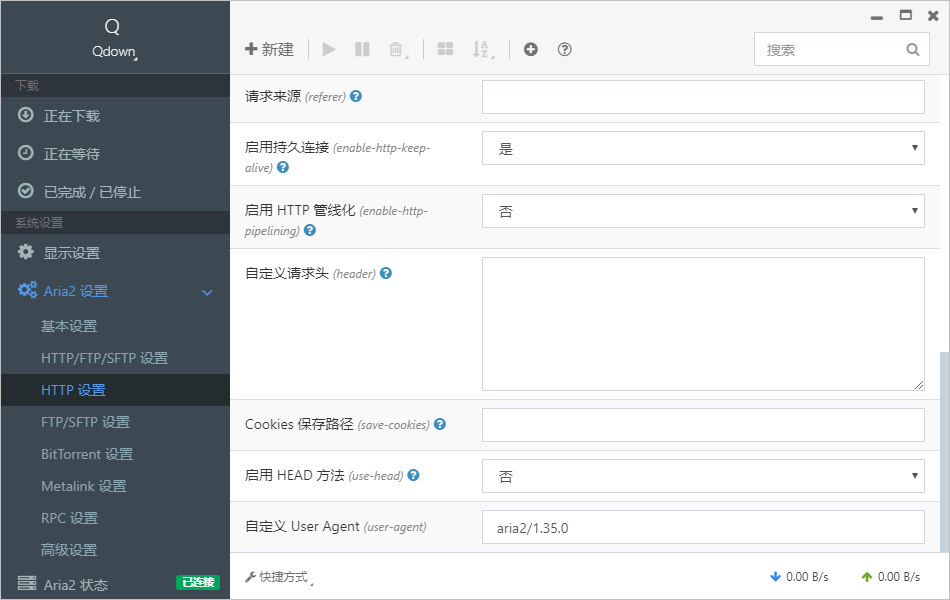The image size is (950, 600).
Task: Click the 自定义请求头 header textarea
Action: pyautogui.click(x=703, y=324)
